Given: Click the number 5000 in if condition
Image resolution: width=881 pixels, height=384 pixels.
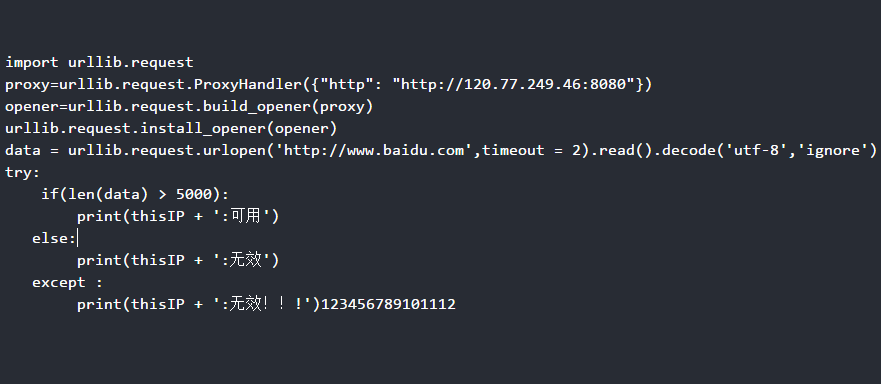Looking at the screenshot, I should (194, 194).
